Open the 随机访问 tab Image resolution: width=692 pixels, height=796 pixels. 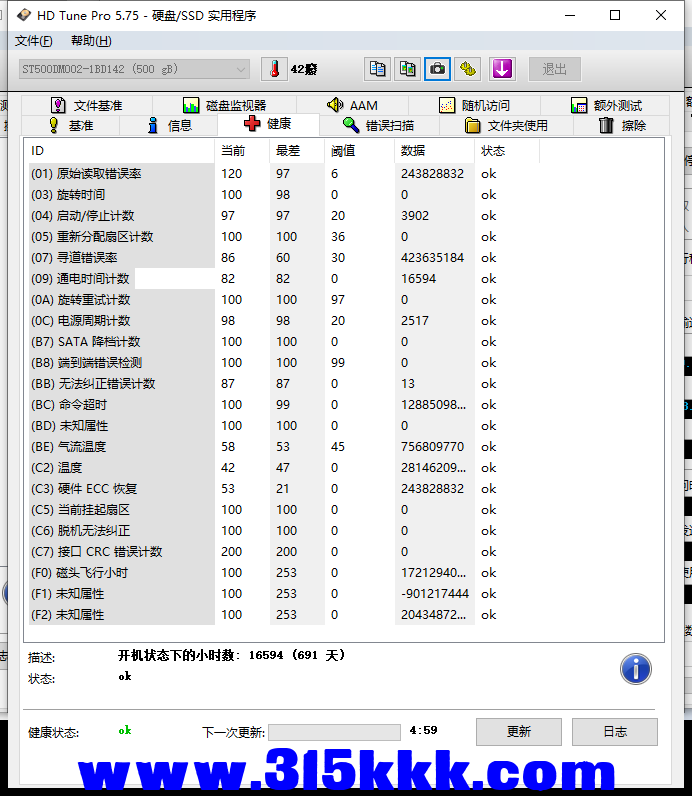[474, 105]
